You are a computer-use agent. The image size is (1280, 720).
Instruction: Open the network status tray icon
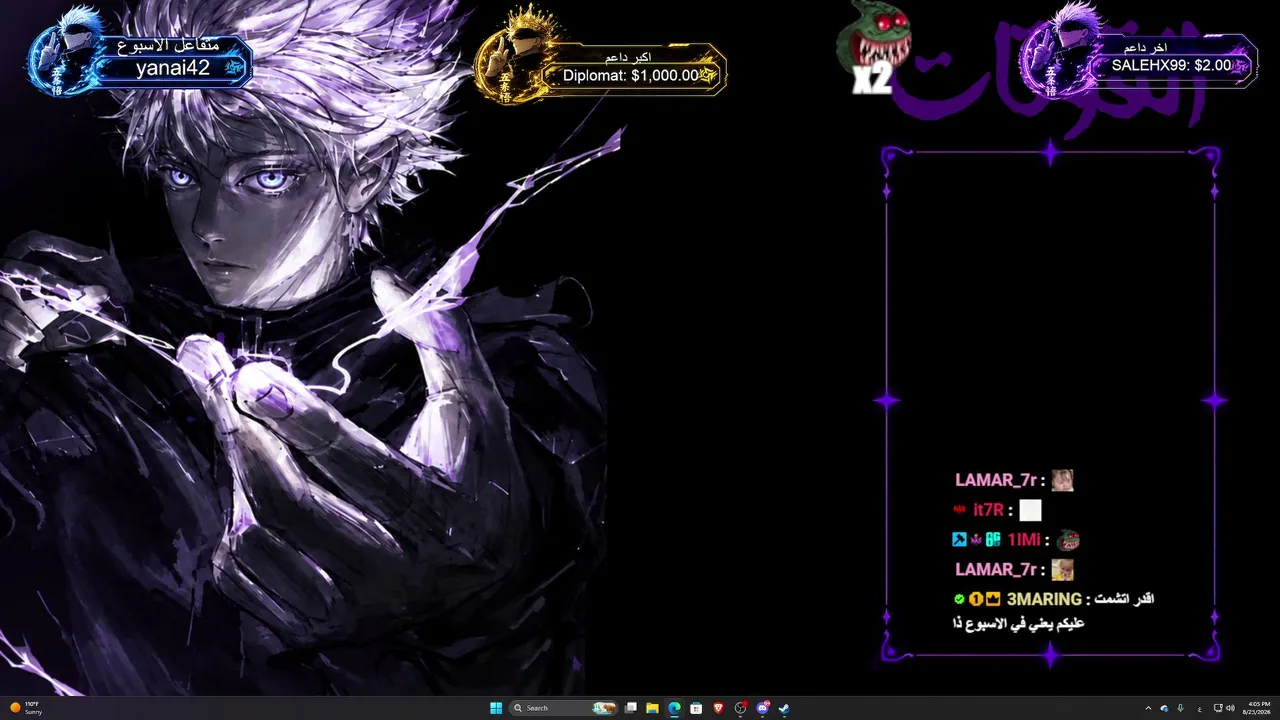tap(1218, 708)
